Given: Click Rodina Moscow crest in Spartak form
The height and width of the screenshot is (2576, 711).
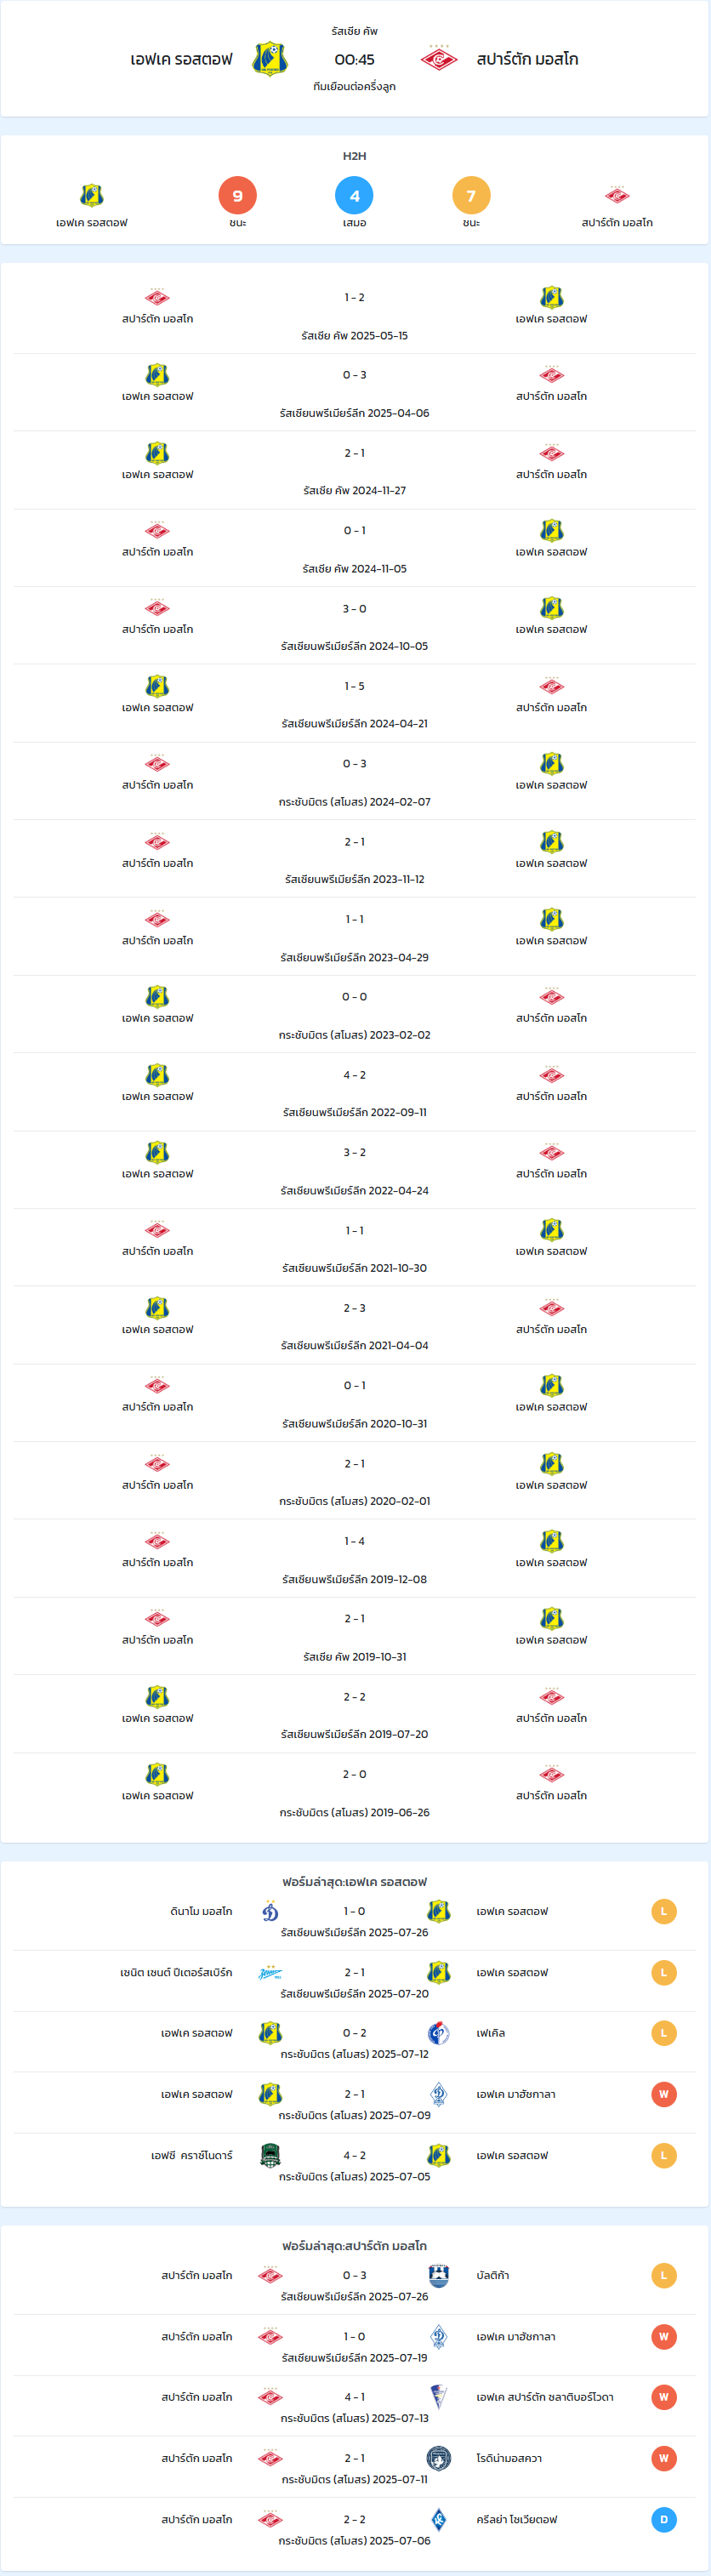Looking at the screenshot, I should [x=438, y=2458].
